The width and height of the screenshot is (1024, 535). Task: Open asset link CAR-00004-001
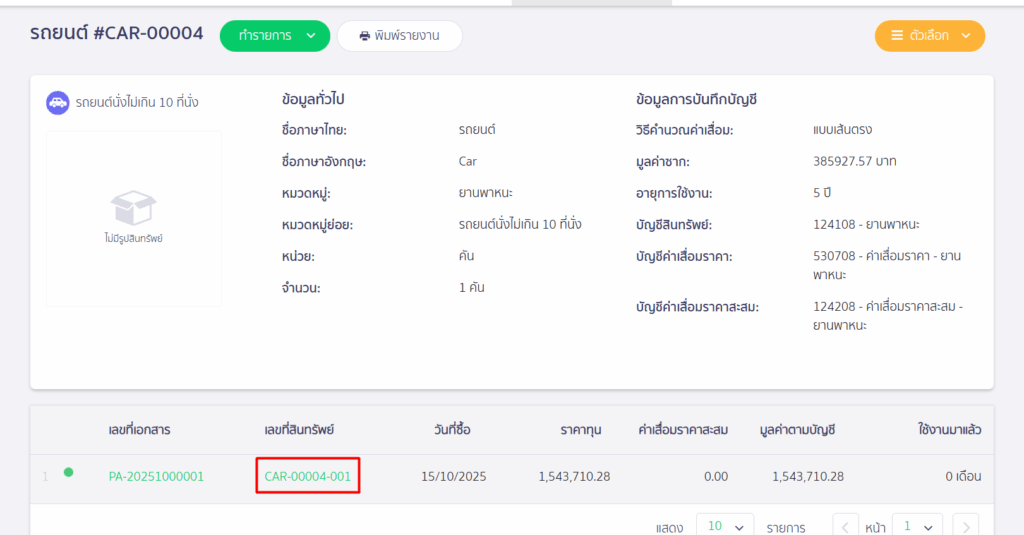point(308,477)
